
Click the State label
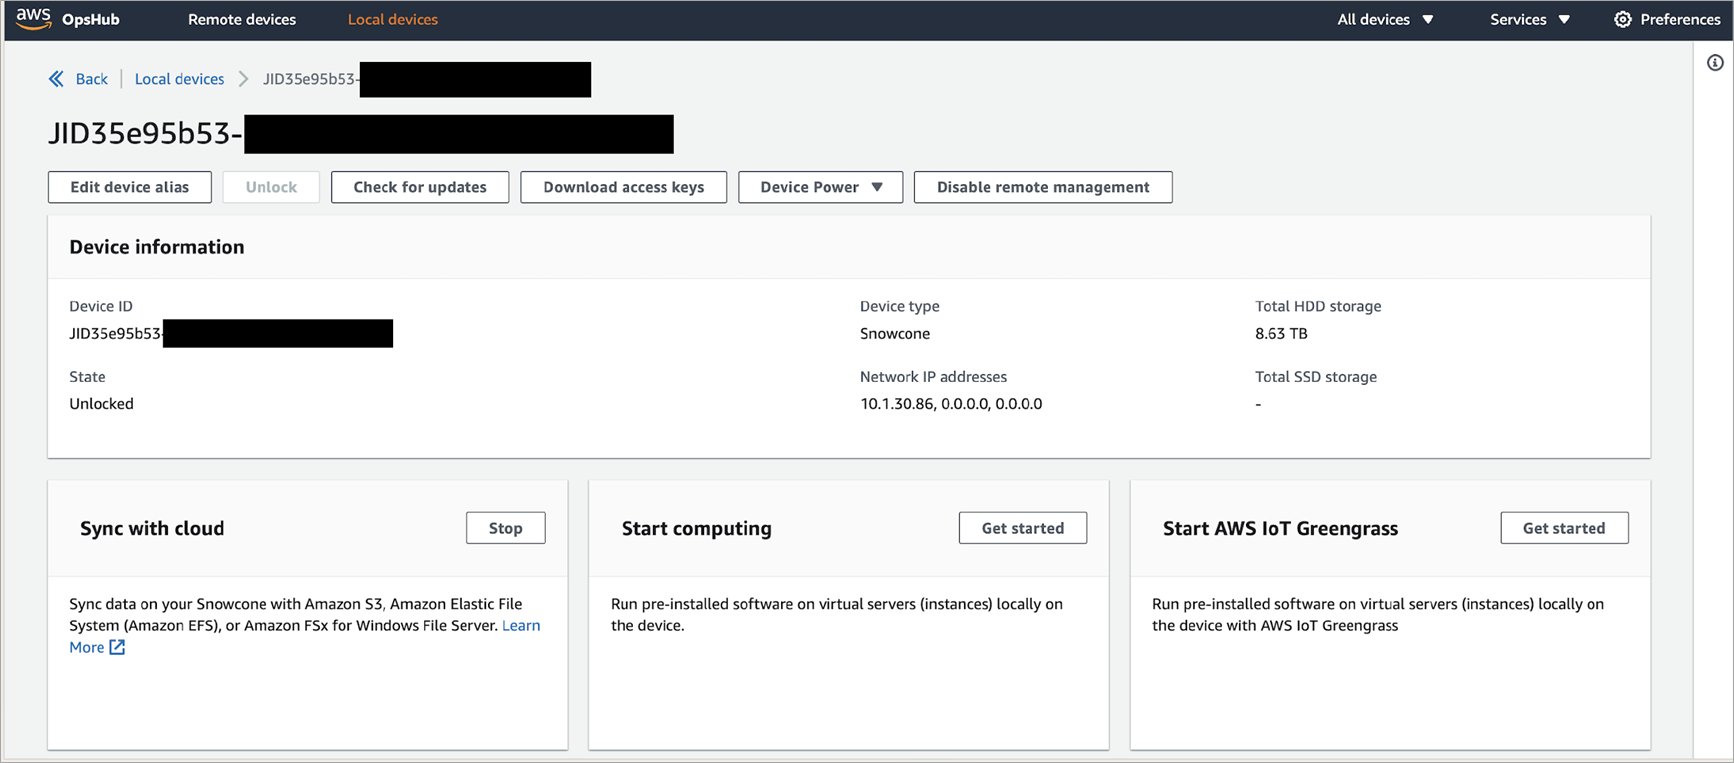click(x=87, y=377)
